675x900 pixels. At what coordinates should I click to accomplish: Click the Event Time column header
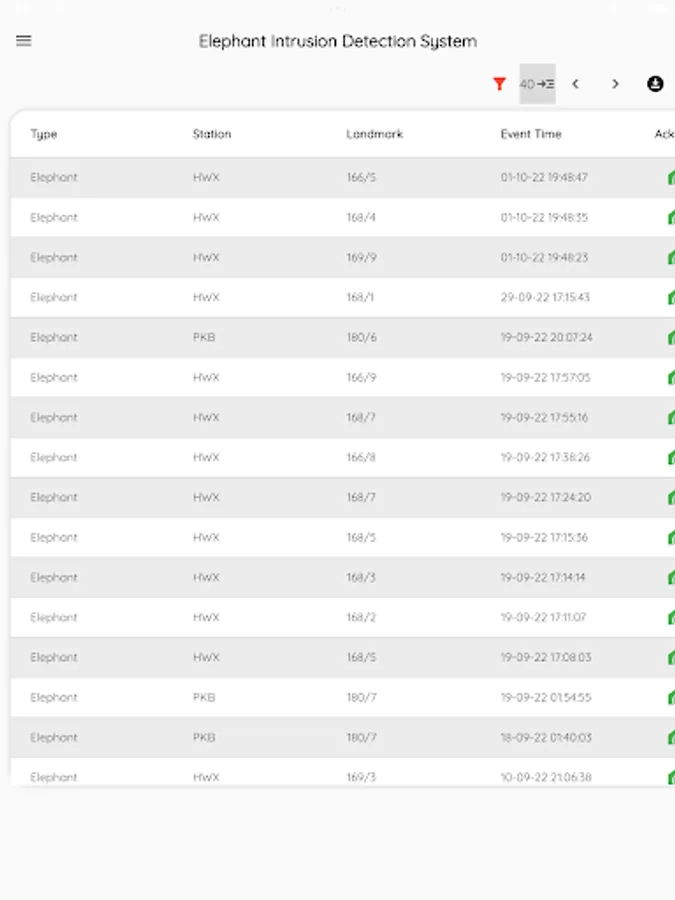(x=531, y=134)
